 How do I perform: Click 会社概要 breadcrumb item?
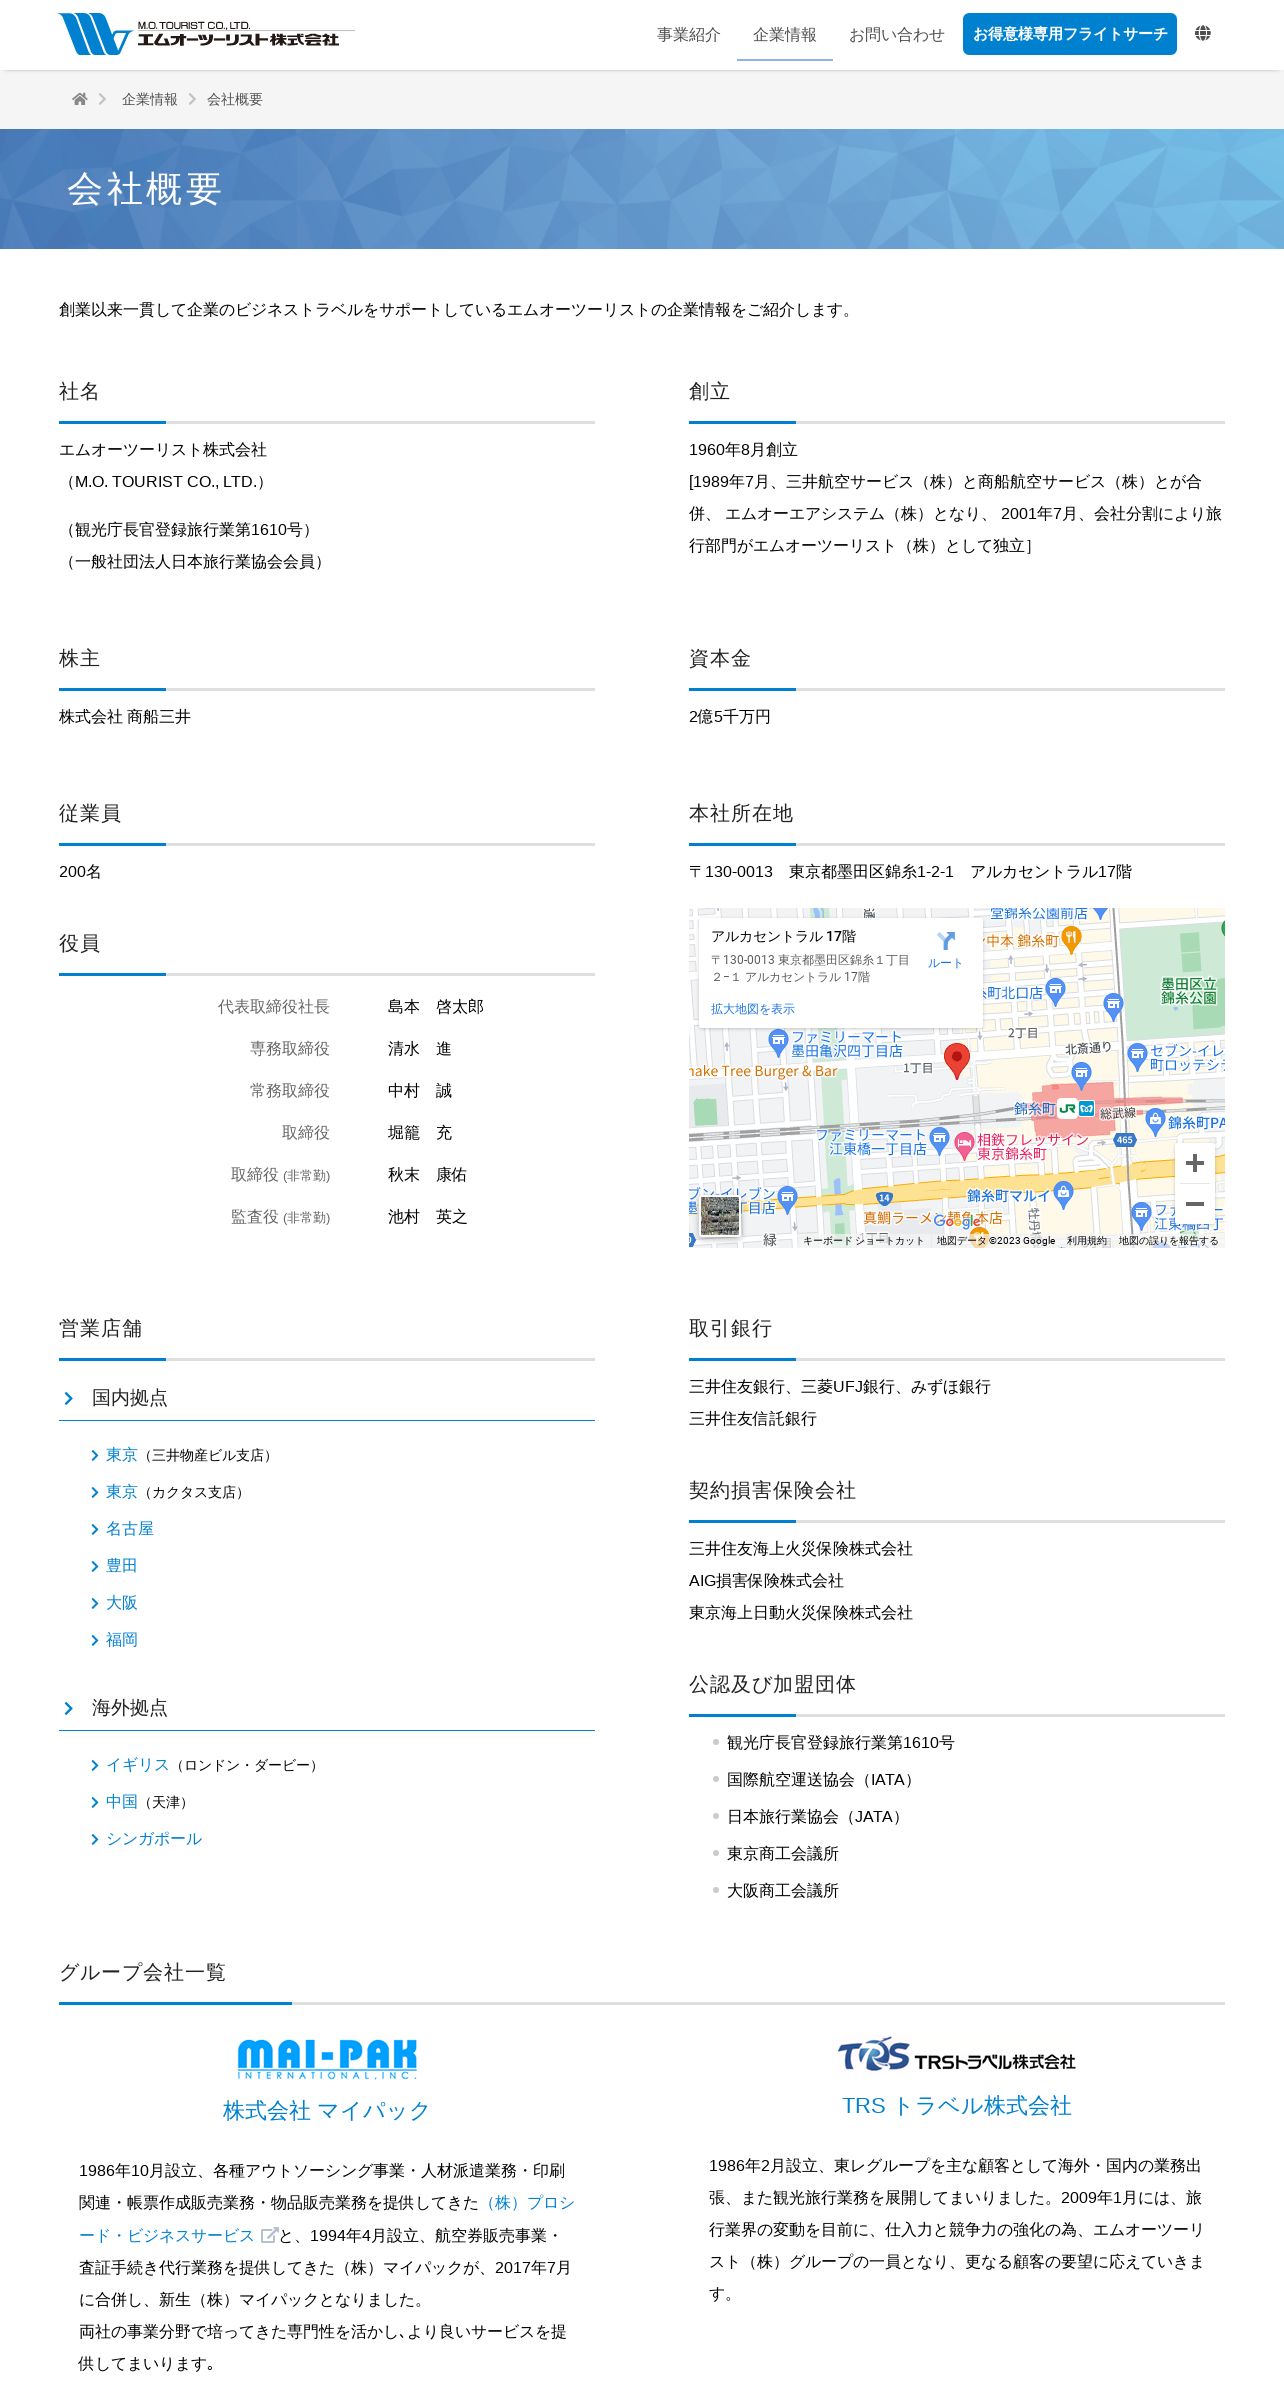[x=235, y=99]
